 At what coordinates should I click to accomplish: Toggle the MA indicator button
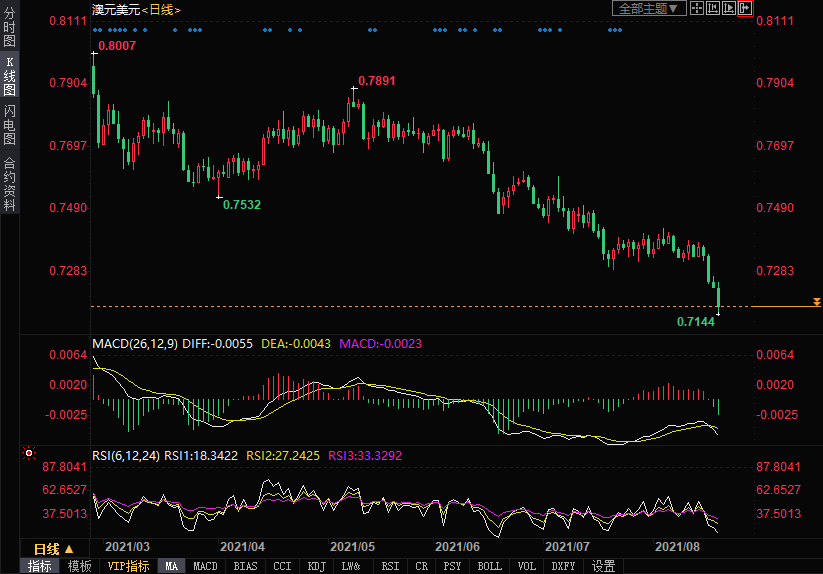pos(171,566)
